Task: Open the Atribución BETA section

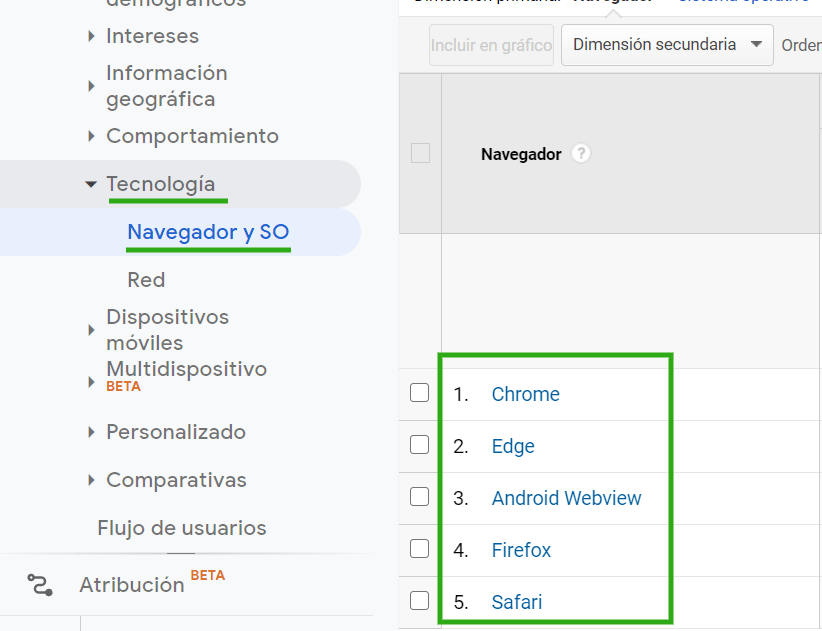Action: tap(152, 584)
